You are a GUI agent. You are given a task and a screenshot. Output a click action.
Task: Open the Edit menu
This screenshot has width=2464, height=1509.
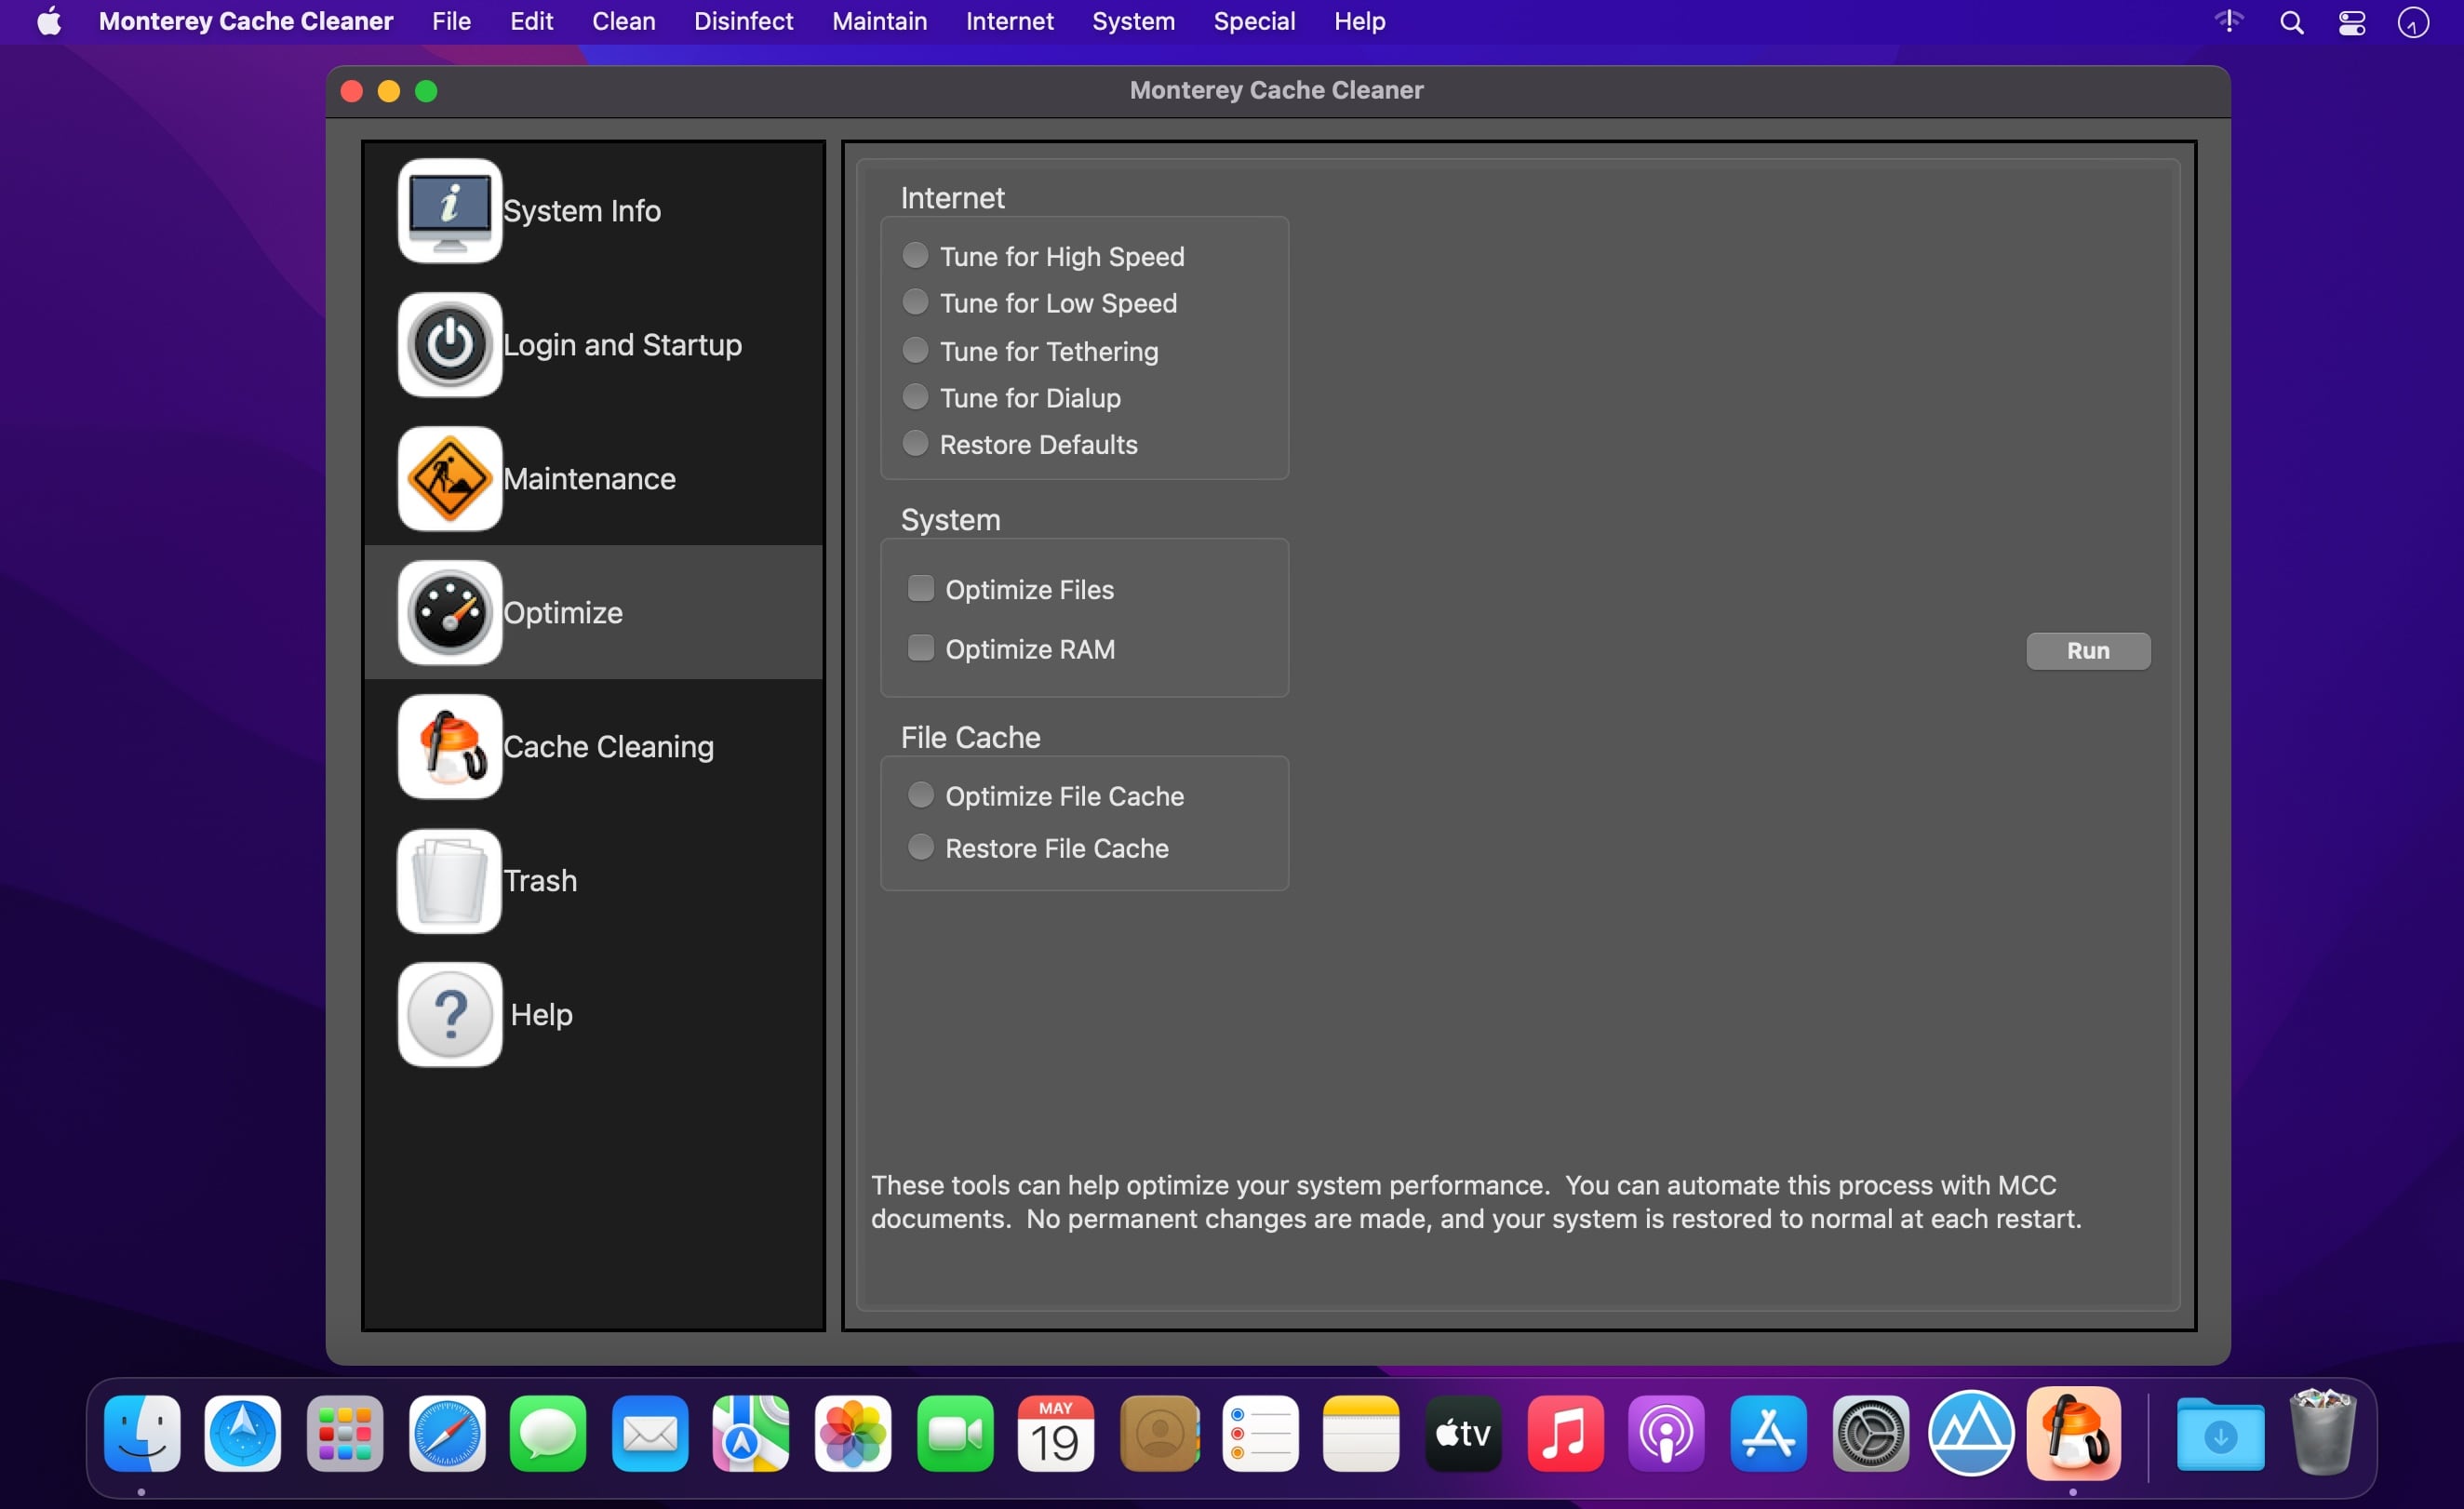[531, 21]
